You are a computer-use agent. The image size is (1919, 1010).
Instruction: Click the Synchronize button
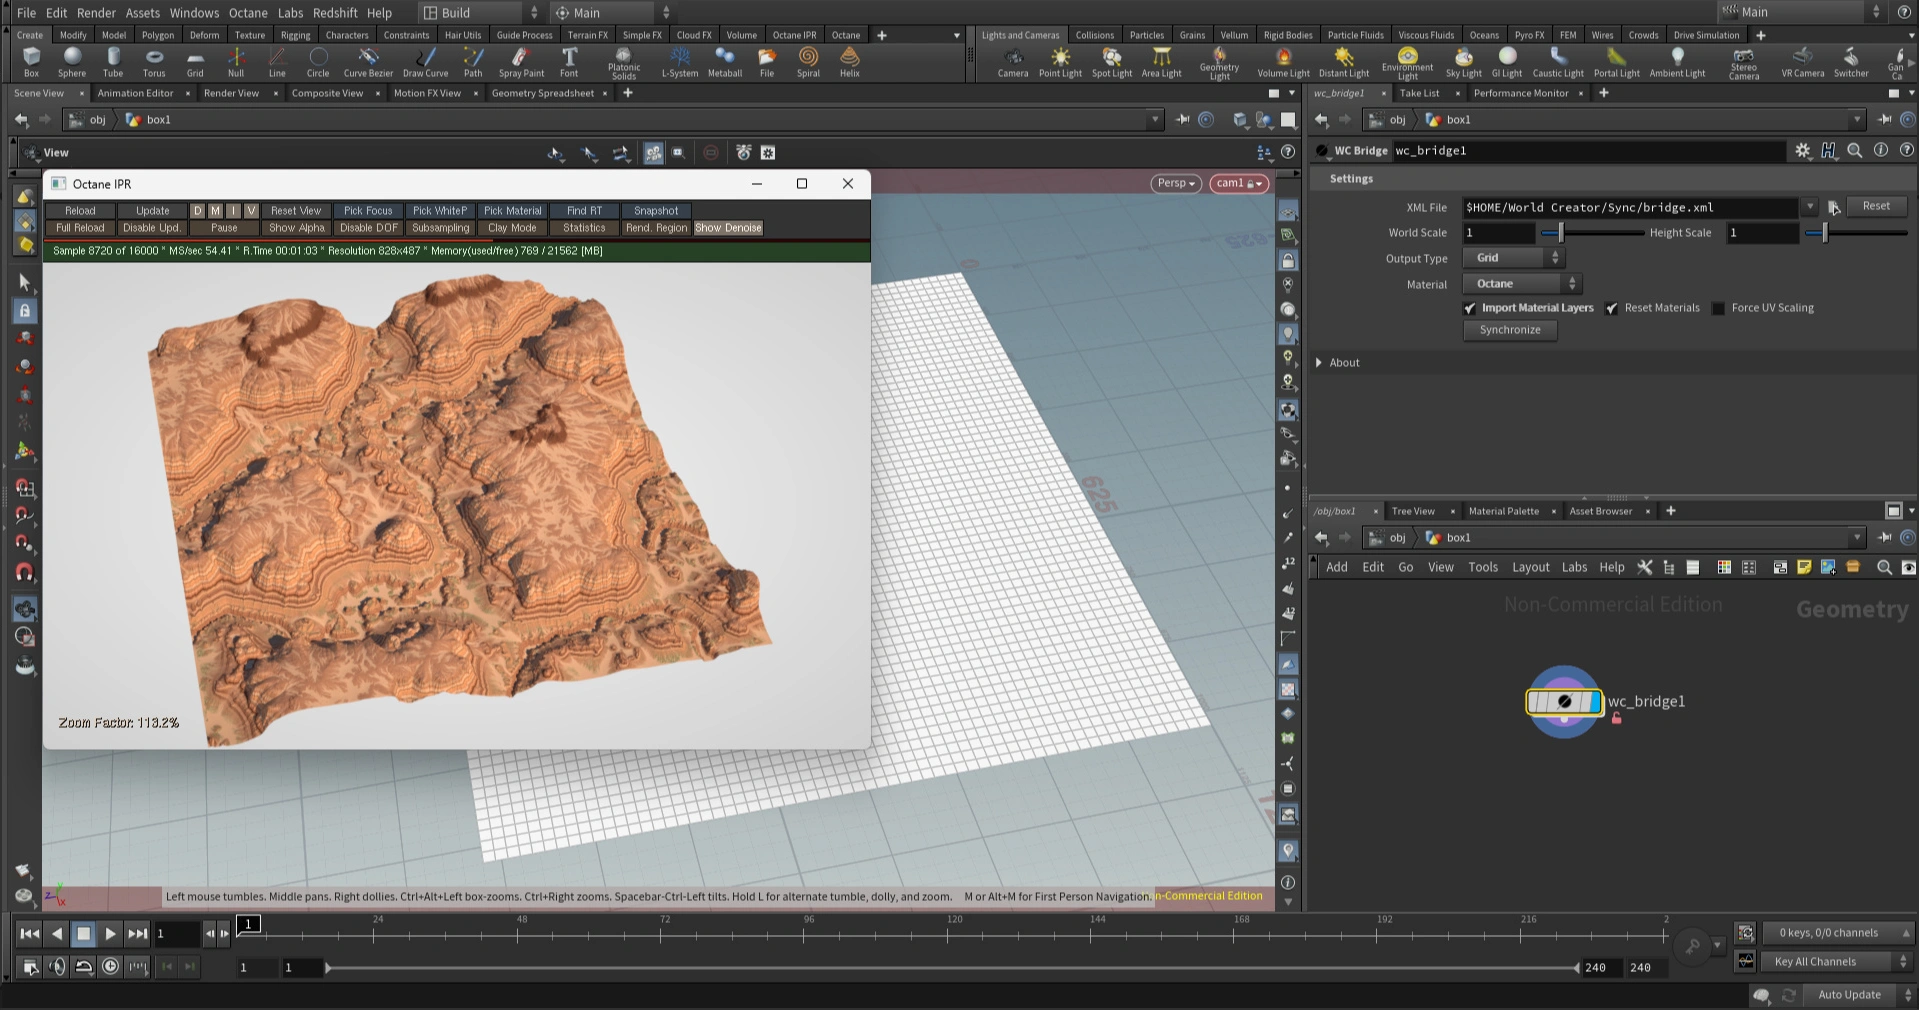(1510, 330)
